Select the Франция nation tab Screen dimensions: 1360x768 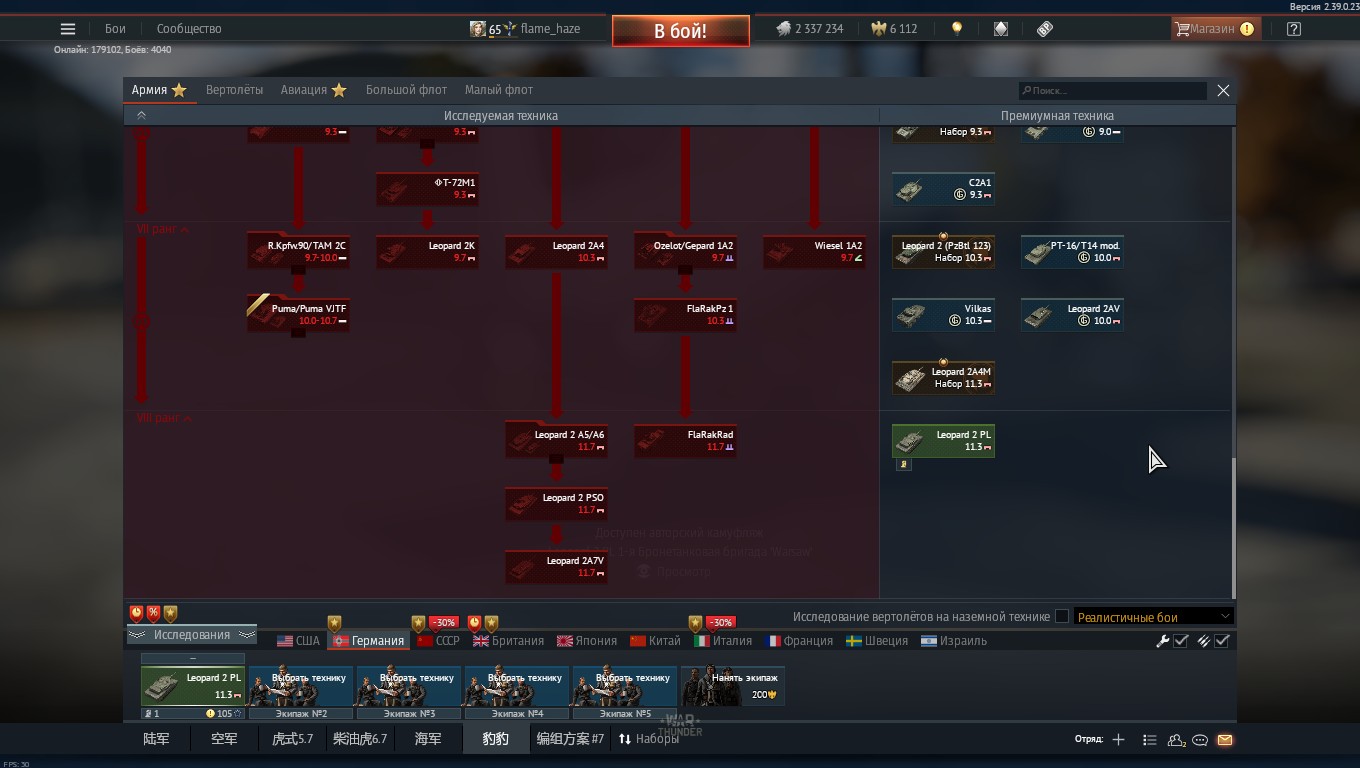click(x=799, y=641)
